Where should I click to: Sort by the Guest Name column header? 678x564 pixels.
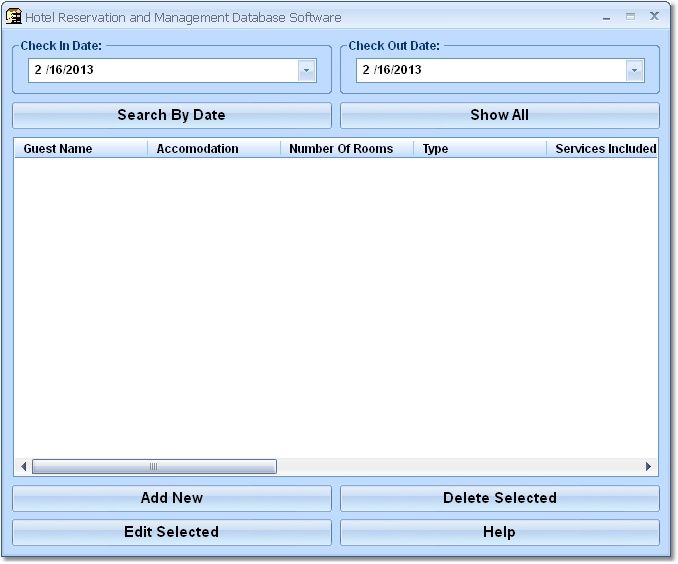tap(81, 149)
